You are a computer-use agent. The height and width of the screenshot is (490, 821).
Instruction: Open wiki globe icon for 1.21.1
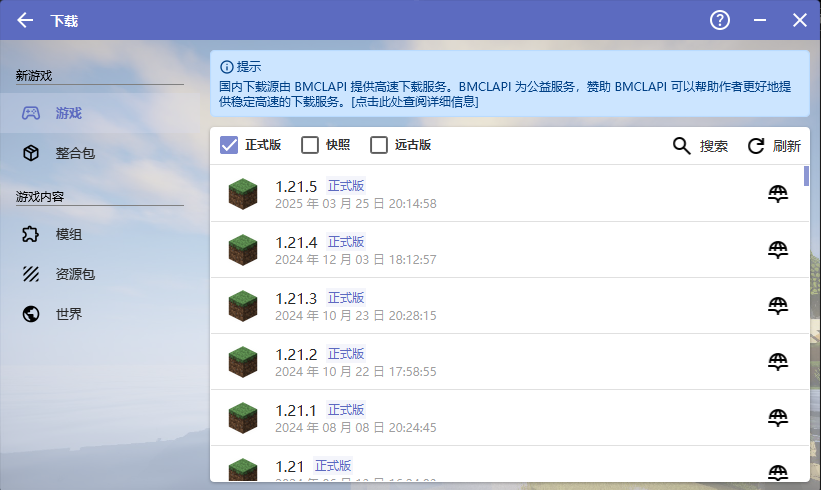click(x=778, y=418)
